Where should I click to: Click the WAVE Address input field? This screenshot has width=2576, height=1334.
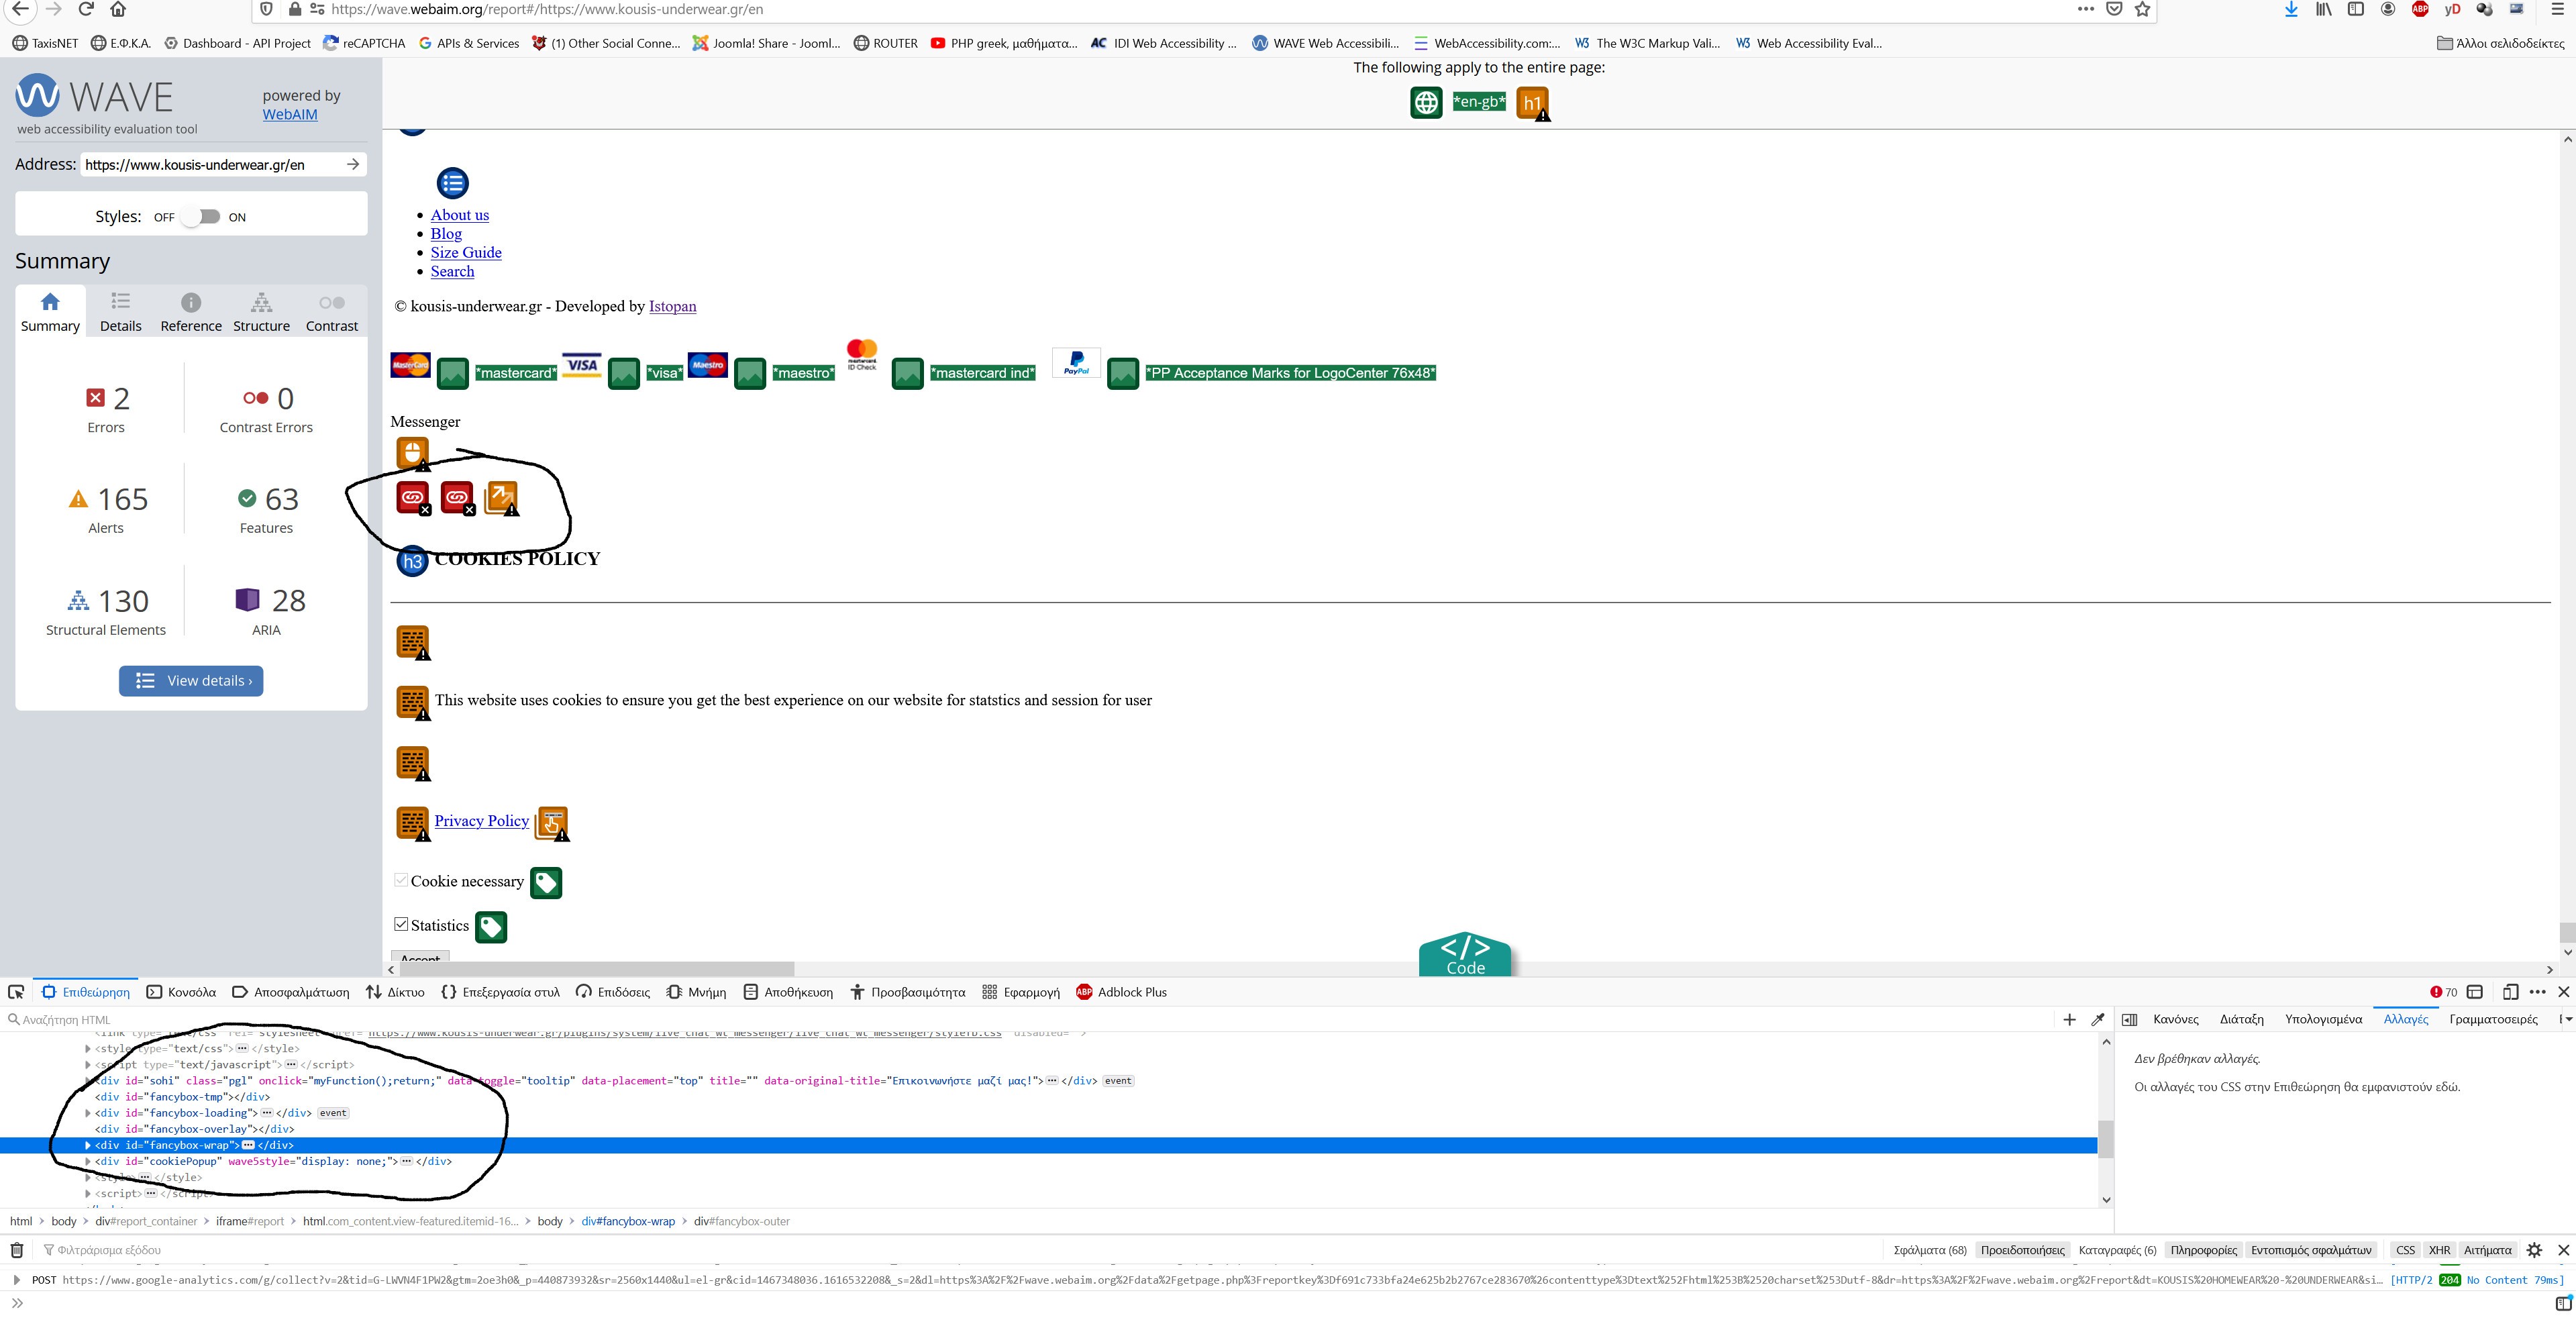pyautogui.click(x=210, y=164)
